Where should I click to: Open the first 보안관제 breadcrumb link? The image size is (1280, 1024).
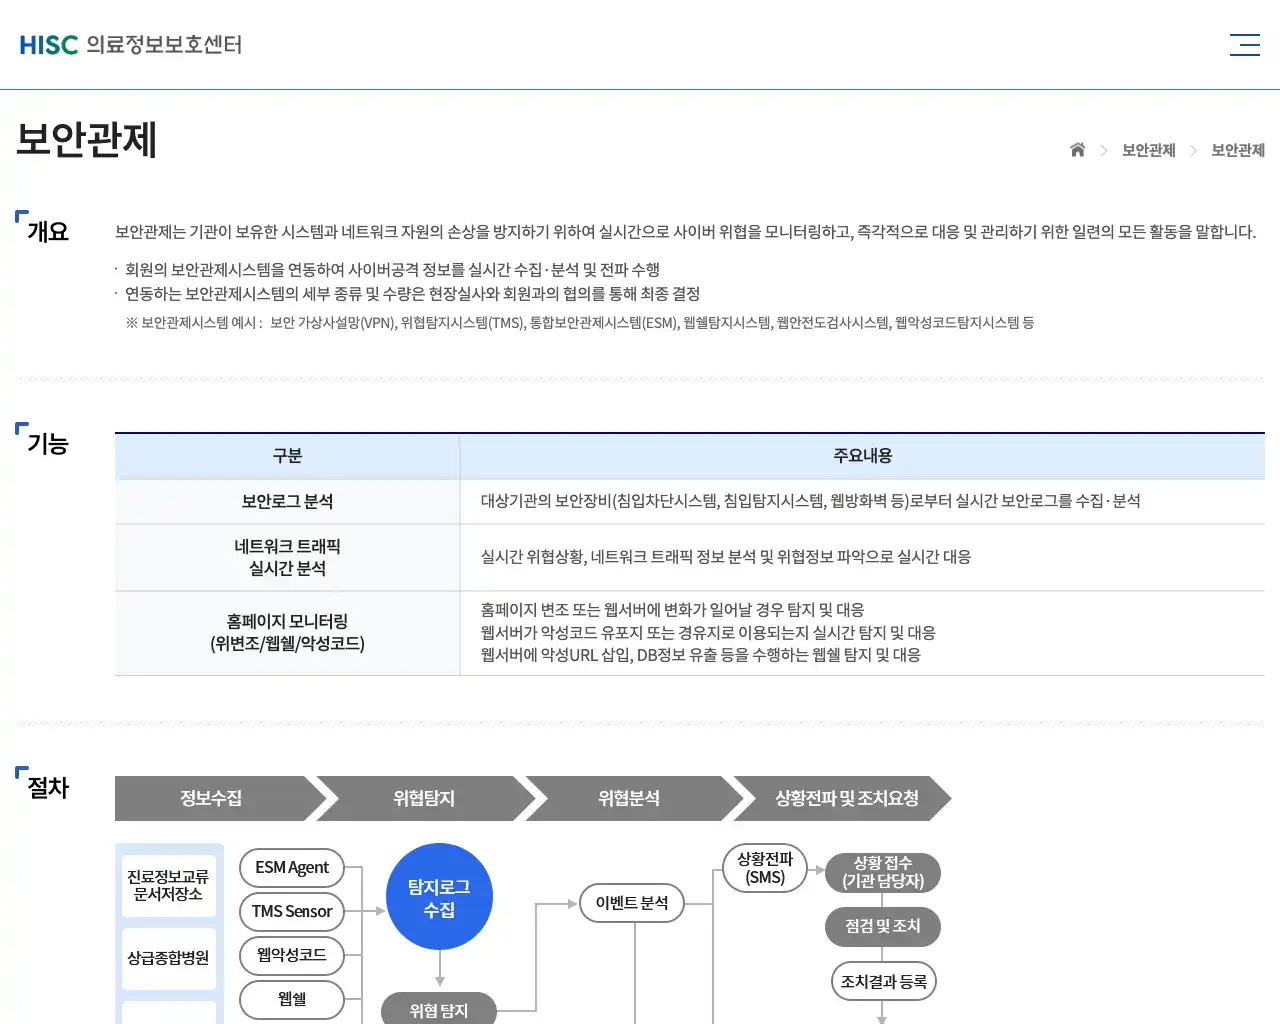pos(1148,149)
